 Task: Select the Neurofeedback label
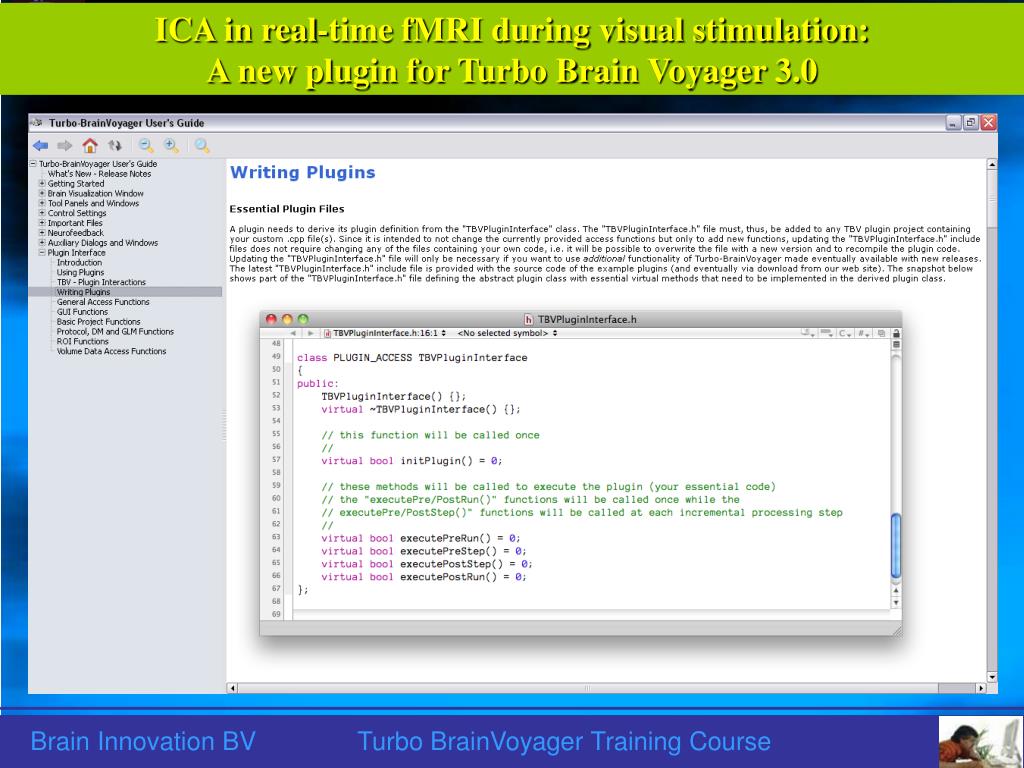click(x=76, y=232)
